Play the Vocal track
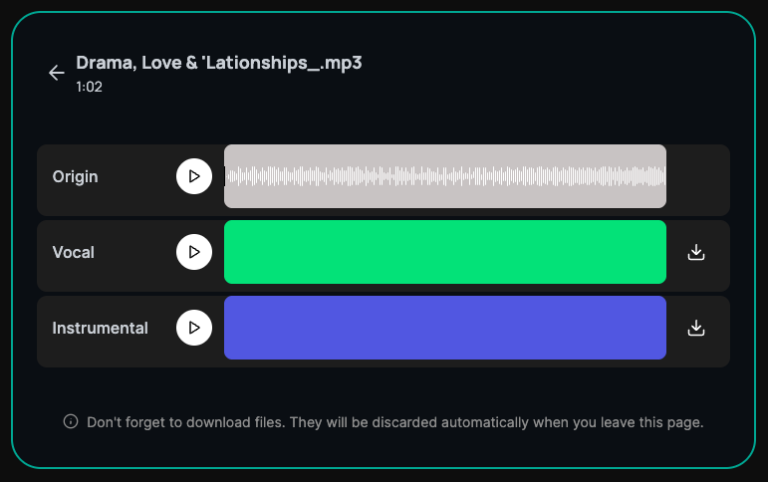This screenshot has width=768, height=482. (194, 252)
